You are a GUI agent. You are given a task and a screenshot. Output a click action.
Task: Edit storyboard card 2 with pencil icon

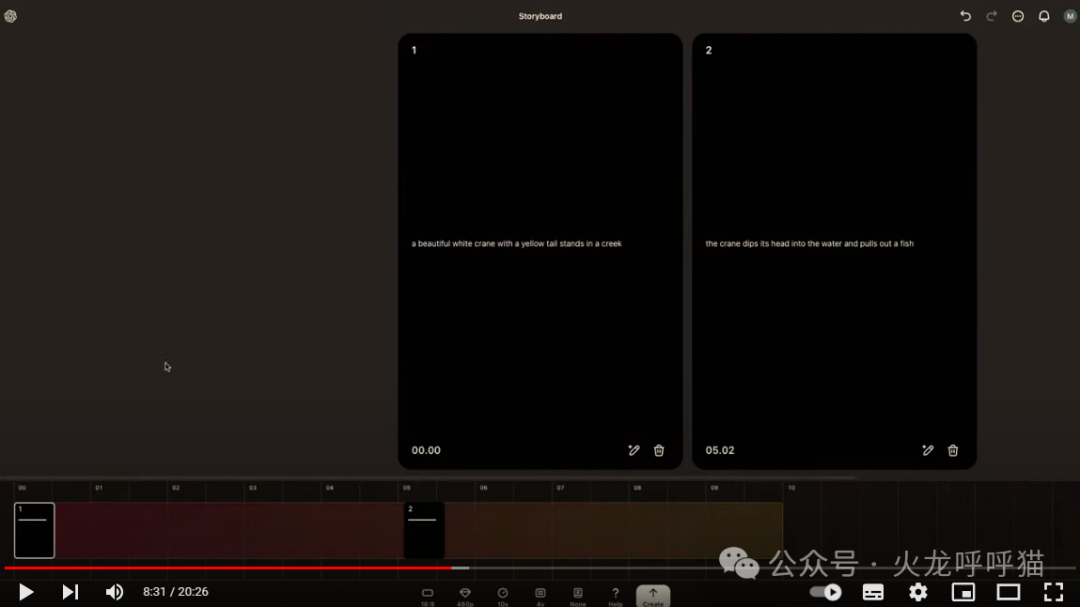tap(928, 451)
